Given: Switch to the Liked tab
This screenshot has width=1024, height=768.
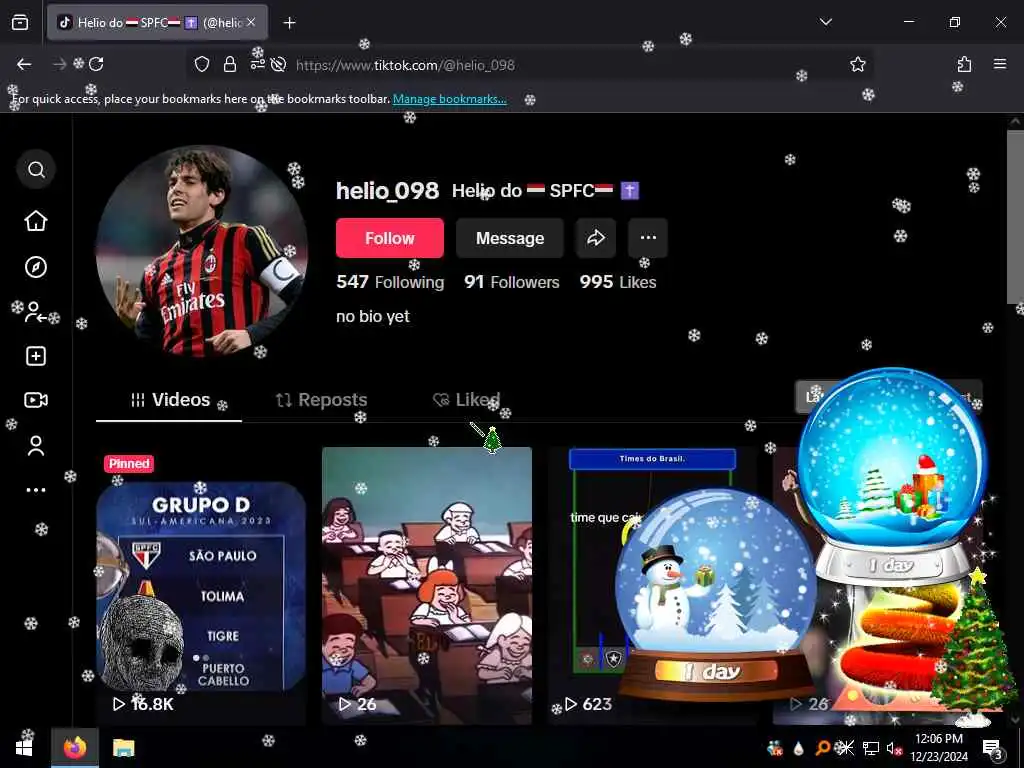Looking at the screenshot, I should click(x=467, y=400).
